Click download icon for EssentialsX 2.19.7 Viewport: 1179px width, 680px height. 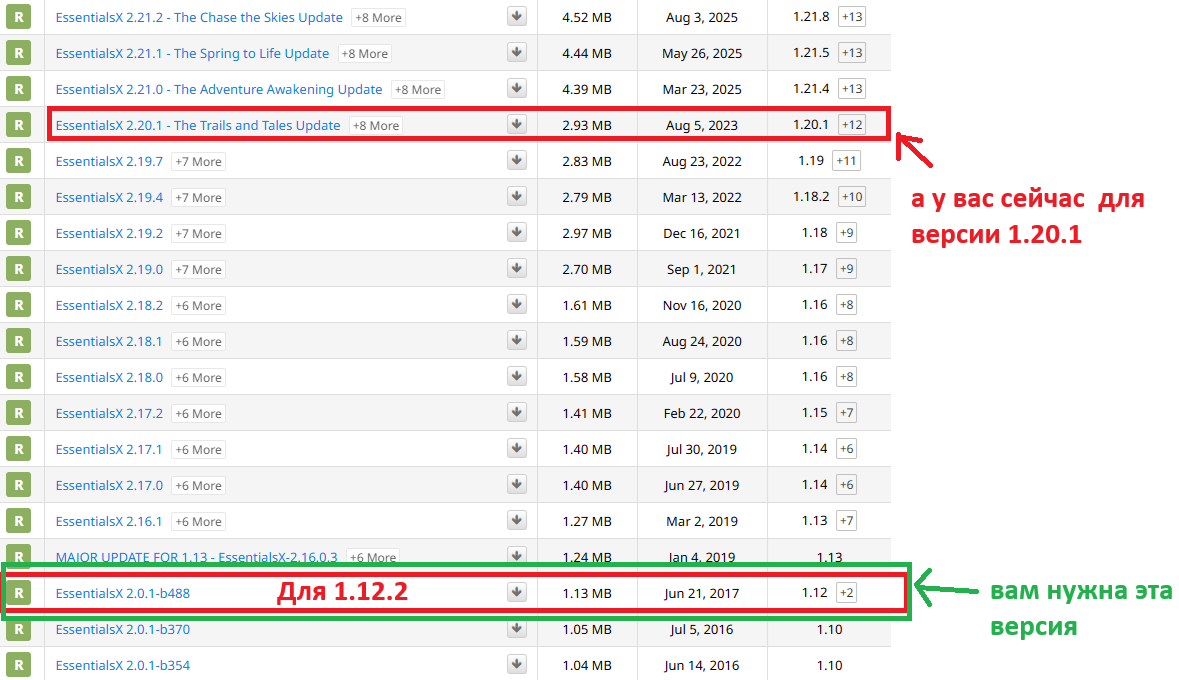[516, 161]
